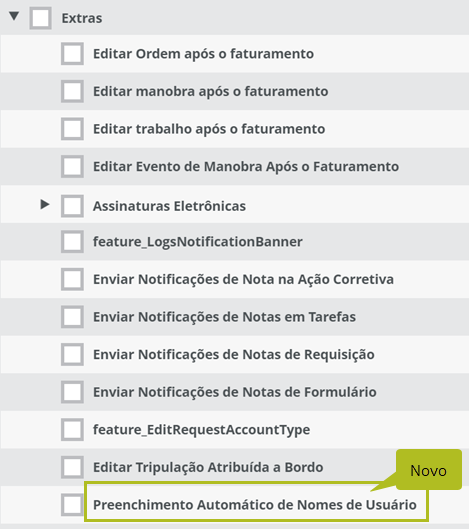The width and height of the screenshot is (470, 529).
Task: Enable Preenchimento Automático de Nomes de Usuário checkbox
Action: coord(72,505)
